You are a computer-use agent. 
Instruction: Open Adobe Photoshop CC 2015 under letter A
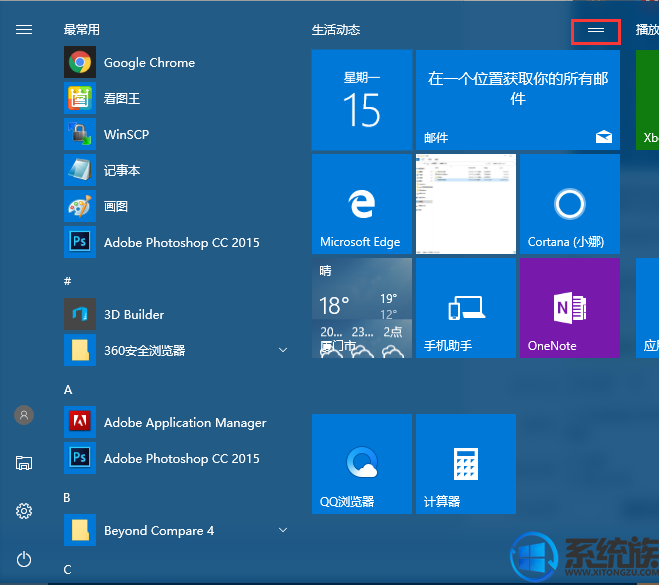[177, 458]
